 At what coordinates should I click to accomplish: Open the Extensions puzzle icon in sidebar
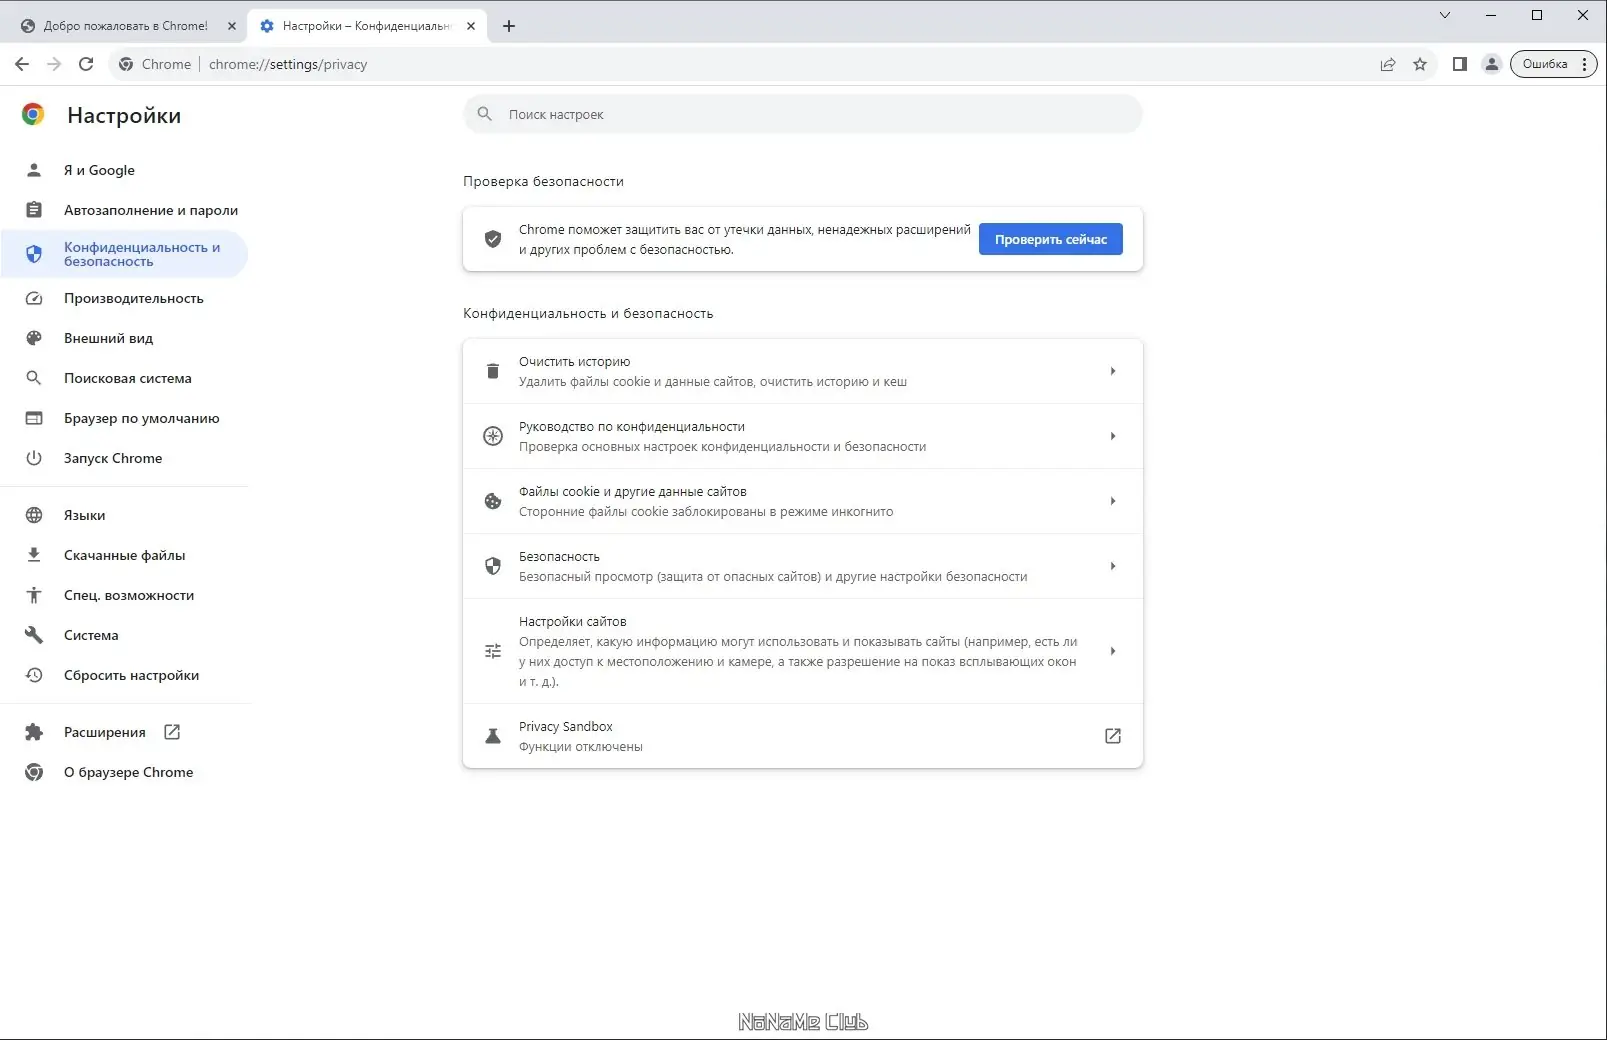(x=33, y=732)
